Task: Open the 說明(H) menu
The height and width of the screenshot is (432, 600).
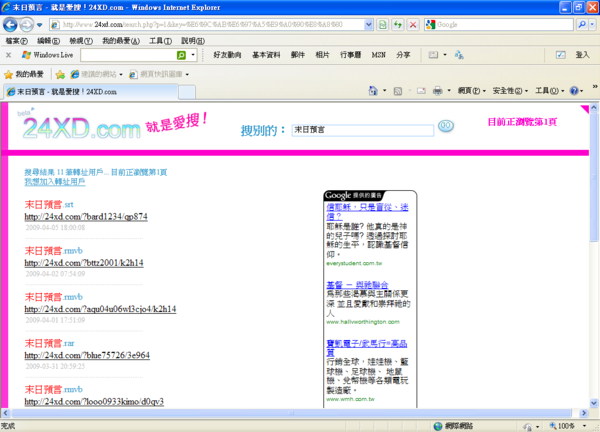Action: click(193, 41)
